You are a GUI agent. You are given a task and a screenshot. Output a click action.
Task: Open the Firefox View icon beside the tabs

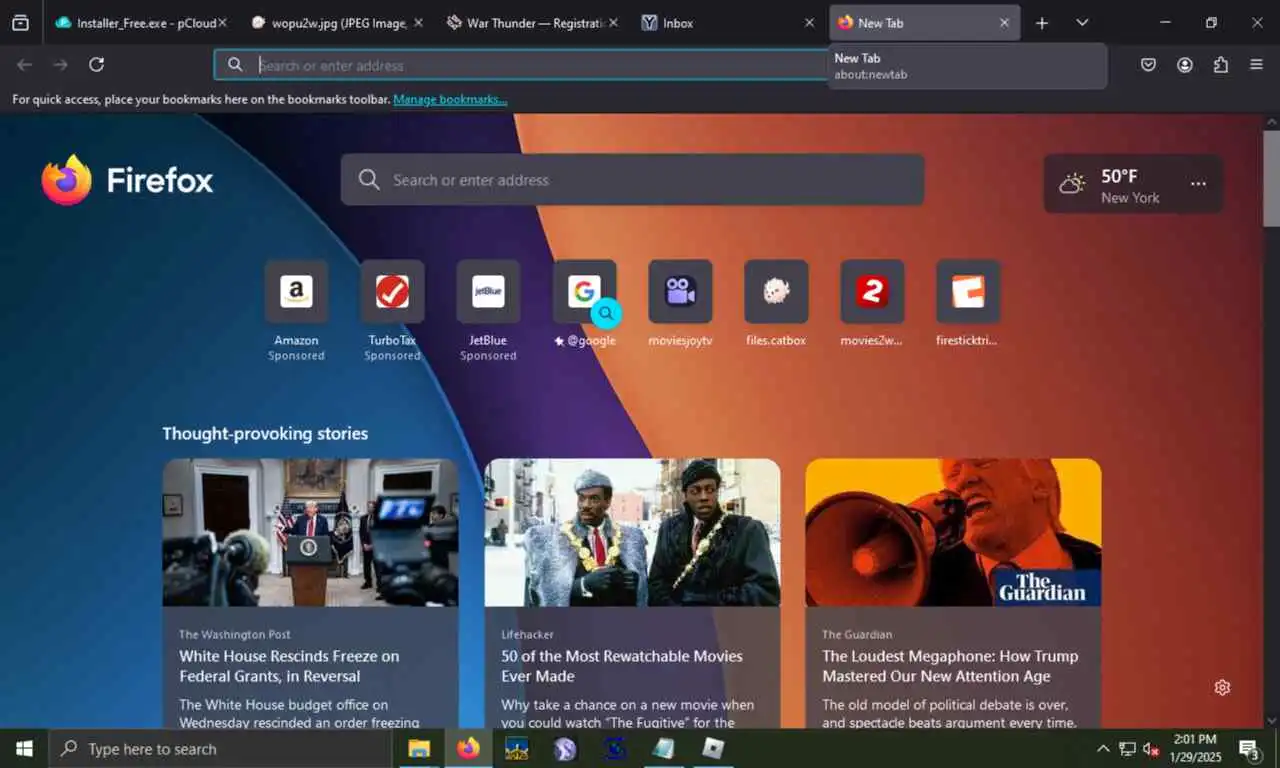point(20,22)
